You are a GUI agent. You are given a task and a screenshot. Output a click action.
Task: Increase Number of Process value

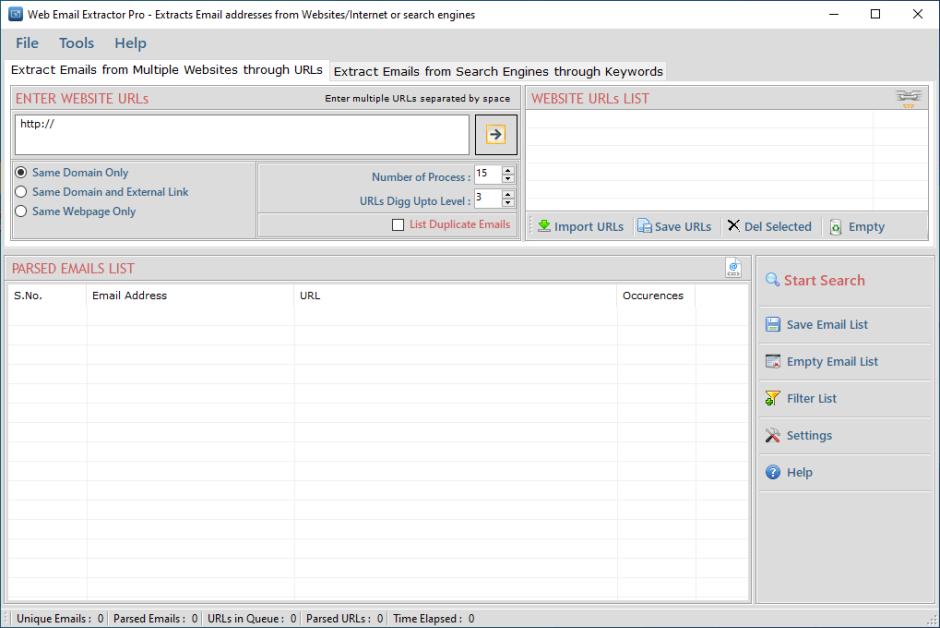tap(508, 171)
